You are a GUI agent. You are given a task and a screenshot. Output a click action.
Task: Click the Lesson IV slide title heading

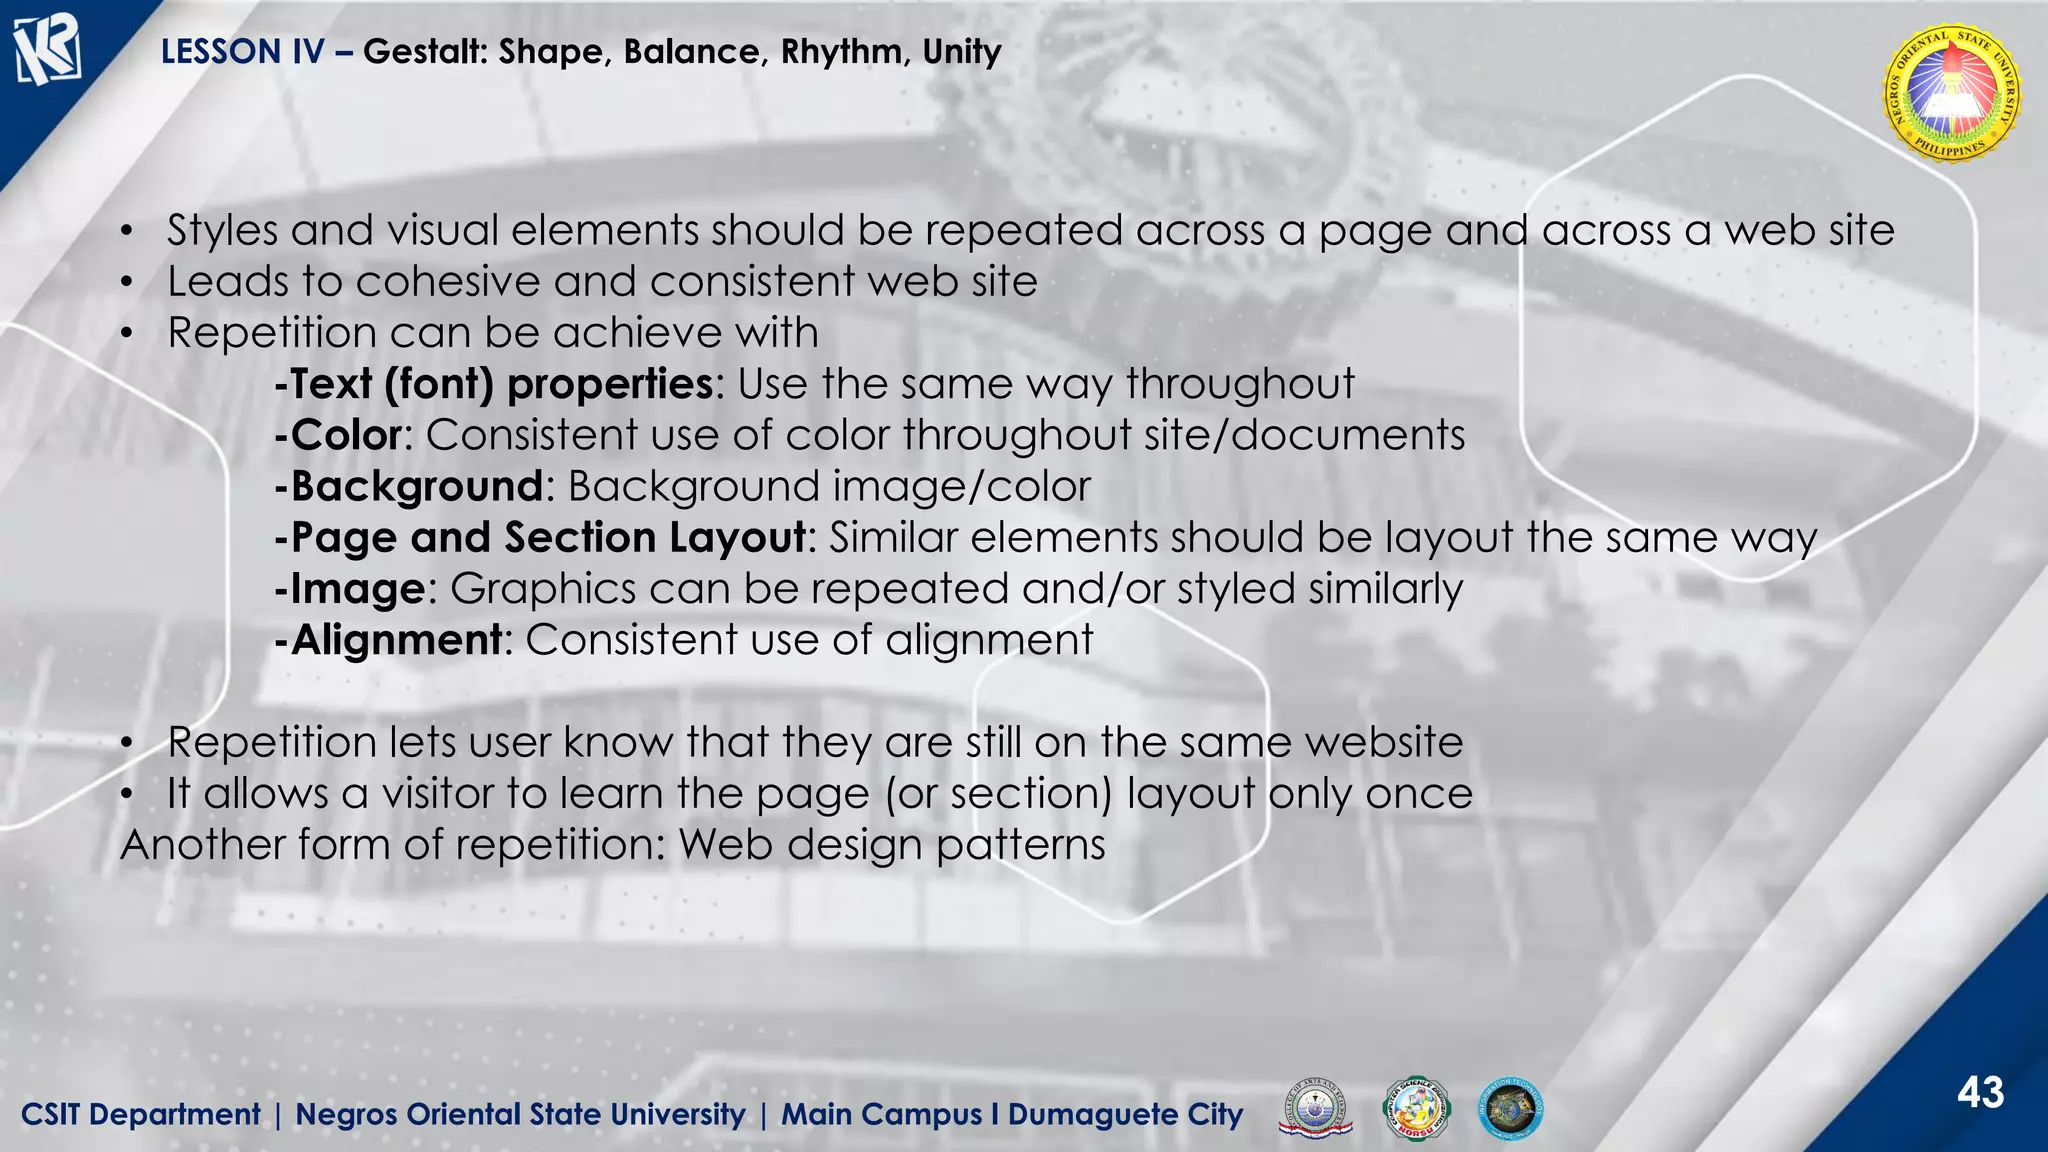coord(580,51)
